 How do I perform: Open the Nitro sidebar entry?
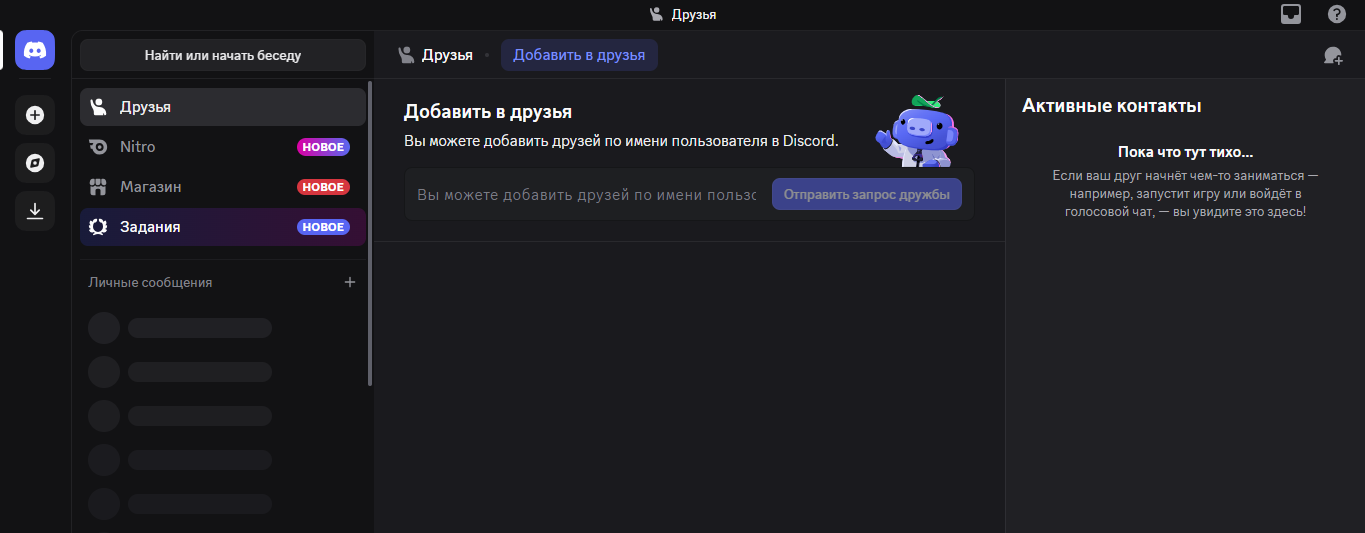pyautogui.click(x=223, y=147)
